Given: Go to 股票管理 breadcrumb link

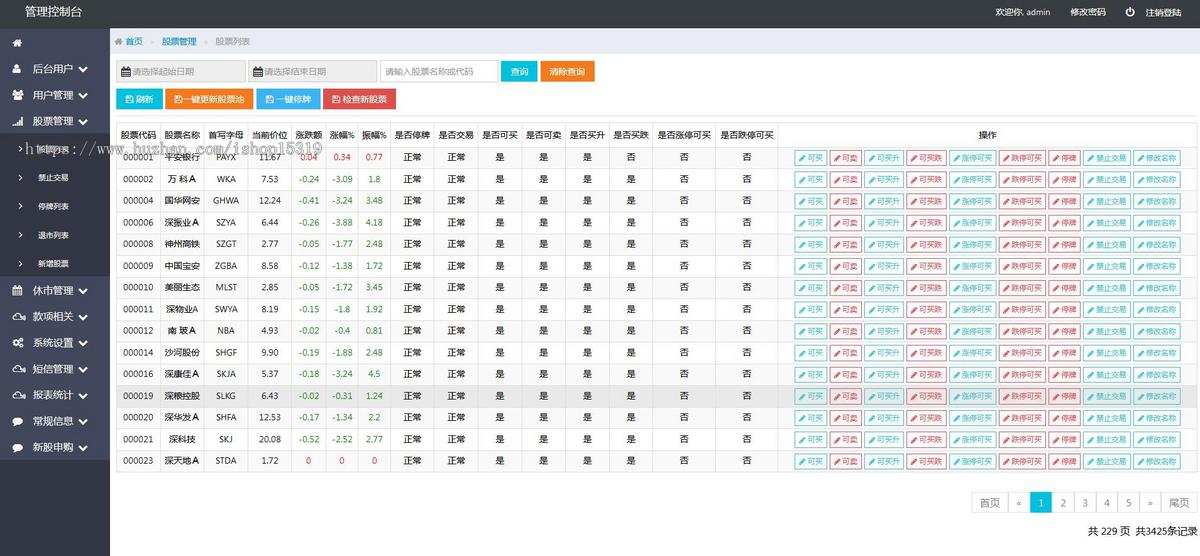Looking at the screenshot, I should (x=179, y=42).
